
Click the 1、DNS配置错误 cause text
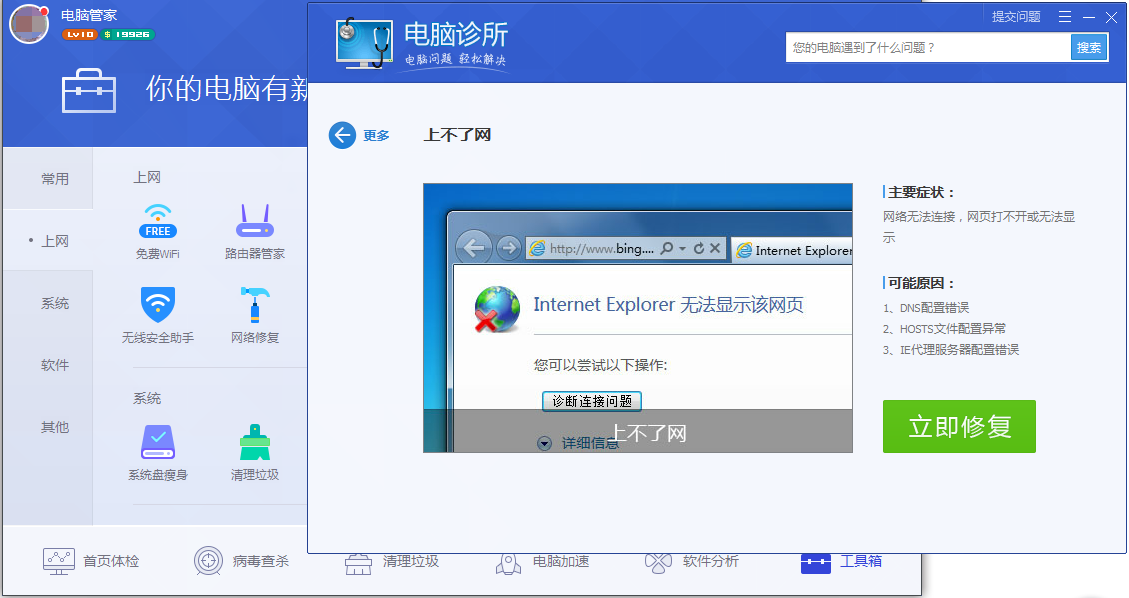926,308
